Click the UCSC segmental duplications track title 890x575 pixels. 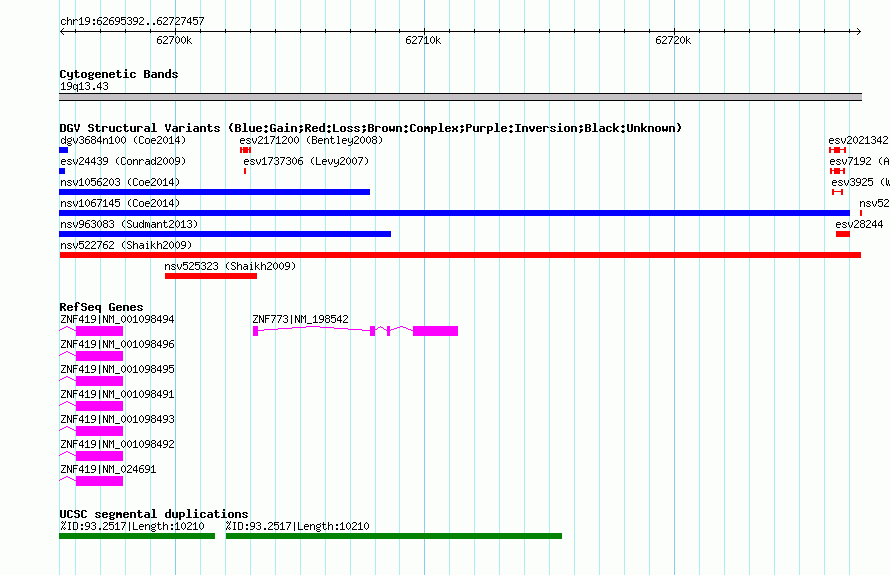[x=154, y=514]
